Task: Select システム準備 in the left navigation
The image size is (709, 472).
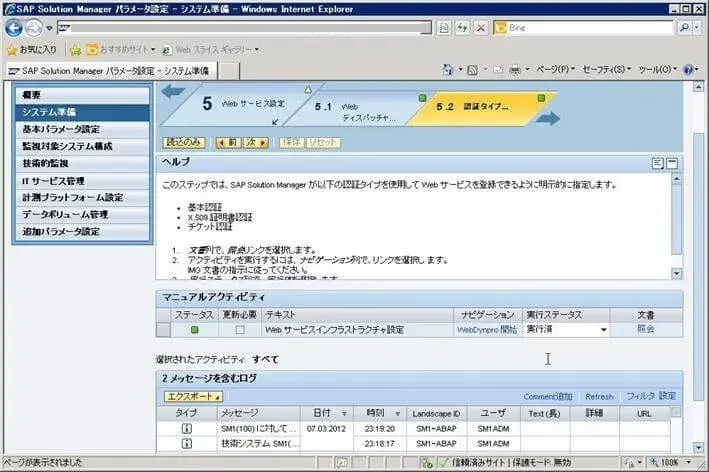Action: point(82,112)
